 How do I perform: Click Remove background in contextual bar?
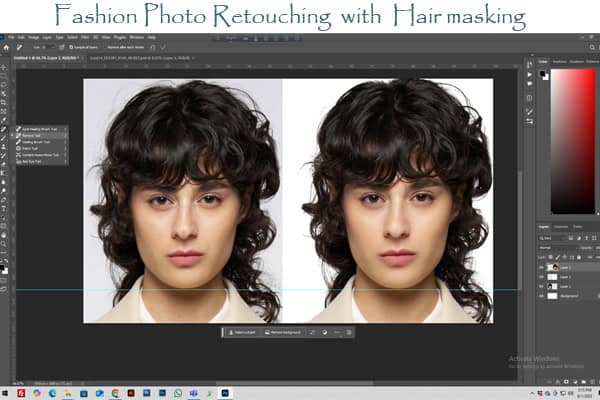283,333
